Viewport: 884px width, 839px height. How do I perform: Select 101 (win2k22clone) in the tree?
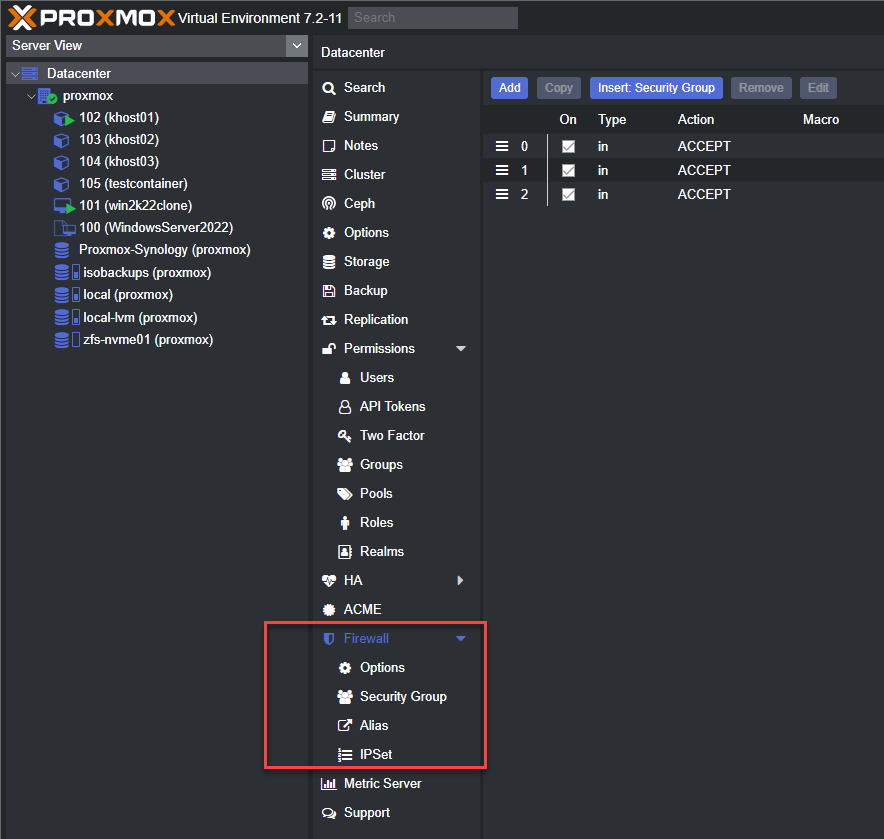(x=135, y=206)
